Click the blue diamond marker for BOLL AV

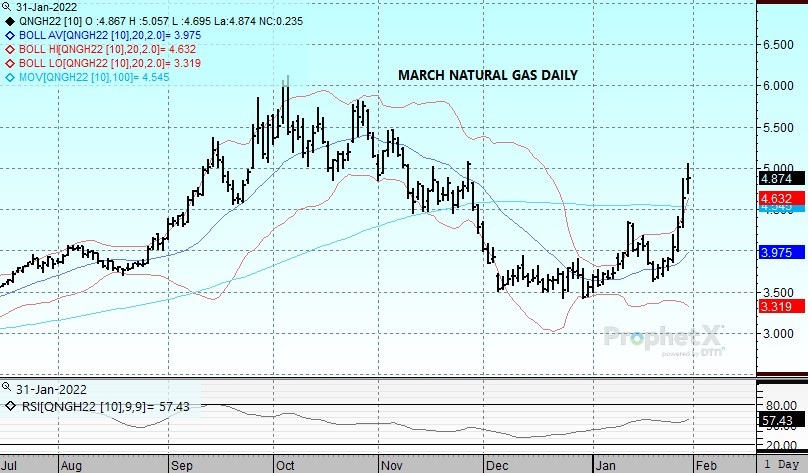[9, 34]
